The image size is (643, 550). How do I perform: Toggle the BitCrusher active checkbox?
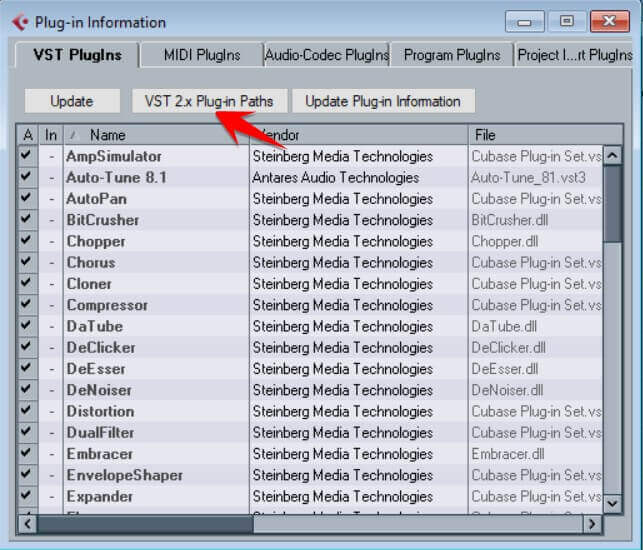[x=26, y=219]
